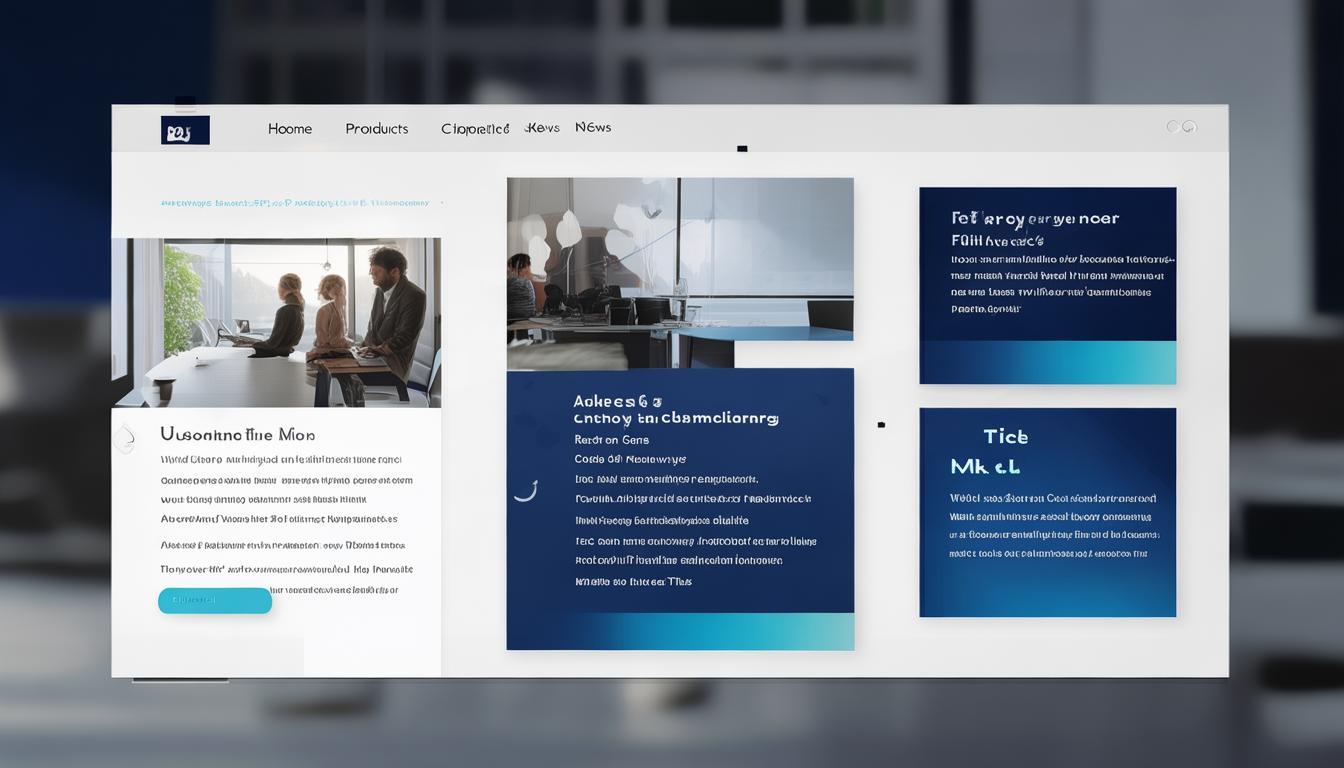Click the dark blue site logo

(x=185, y=130)
